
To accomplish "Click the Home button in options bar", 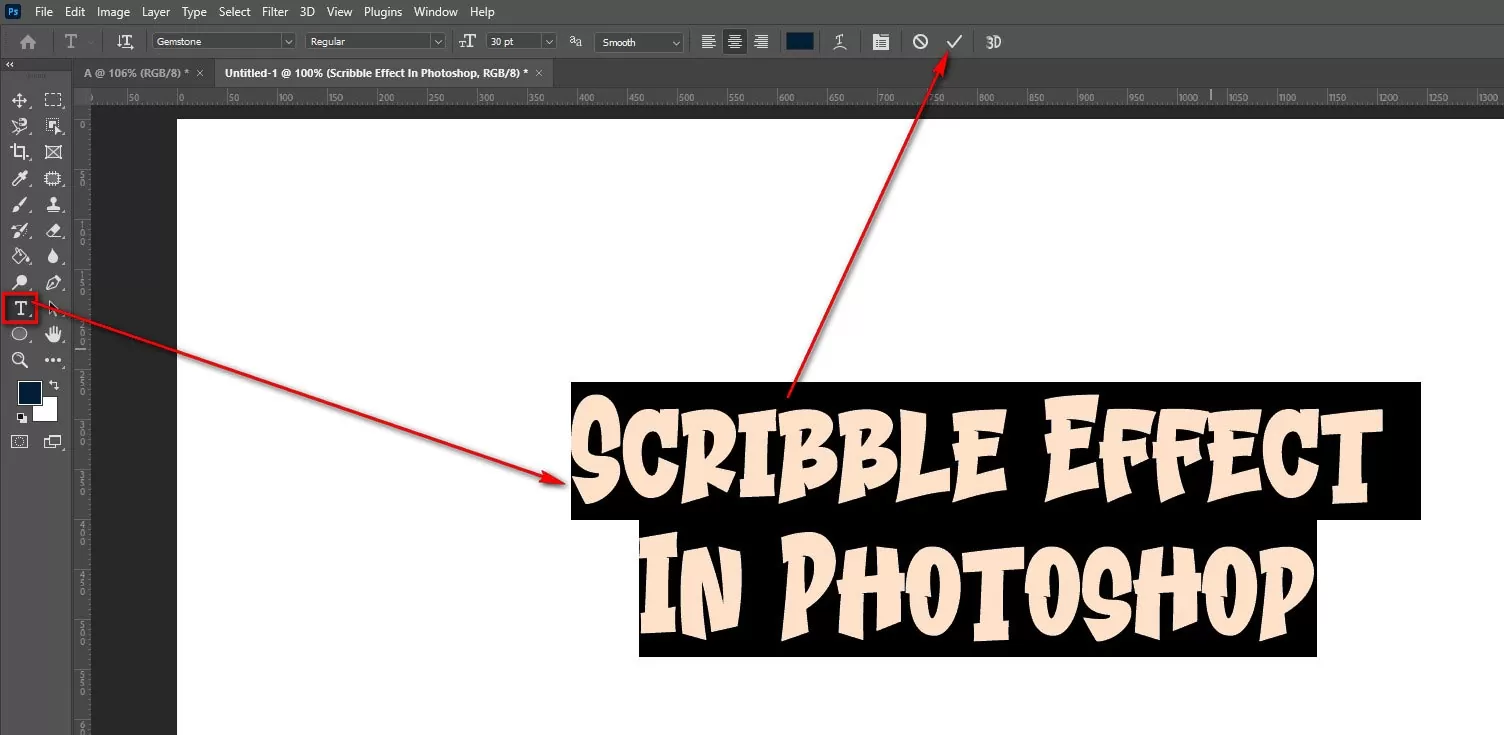I will click(28, 42).
